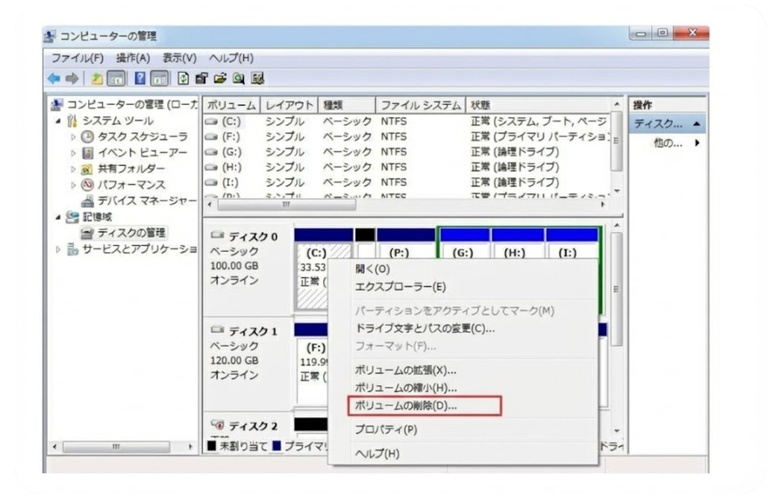Click the Performance icon in tree
Screen dimensions: 775x500
pos(87,185)
